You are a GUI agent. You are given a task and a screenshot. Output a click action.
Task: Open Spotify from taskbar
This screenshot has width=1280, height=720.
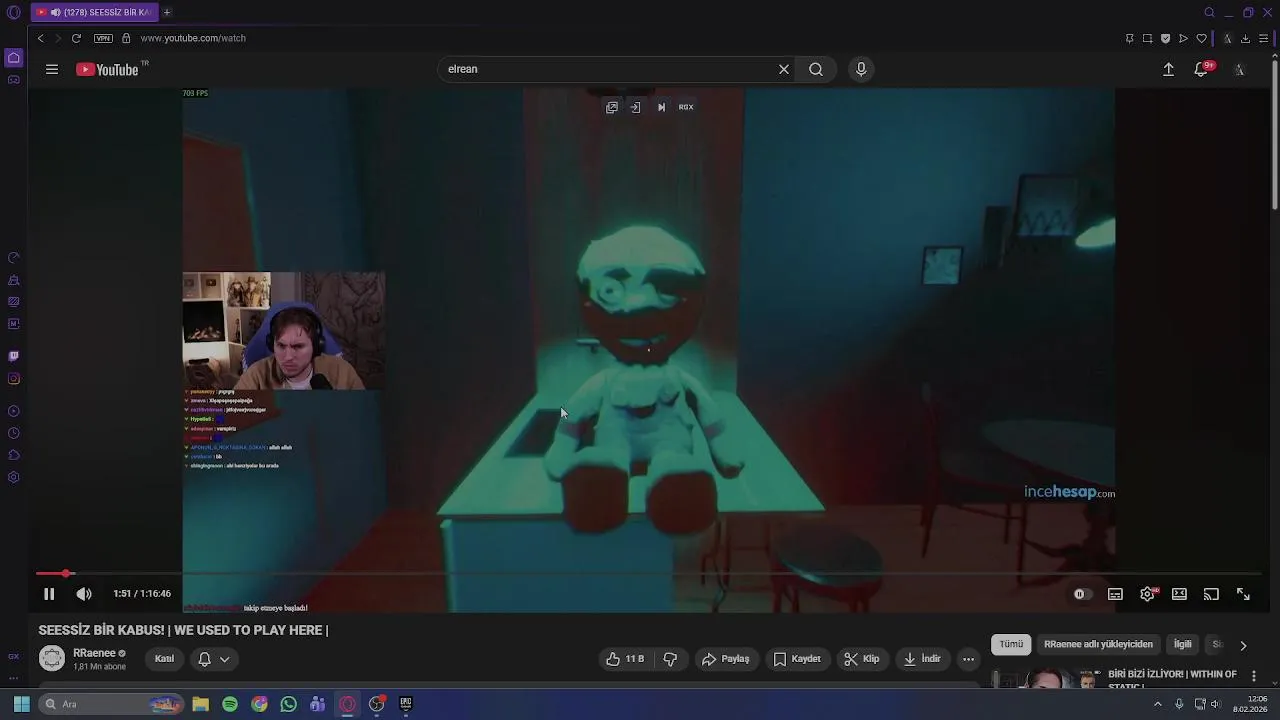[x=230, y=704]
